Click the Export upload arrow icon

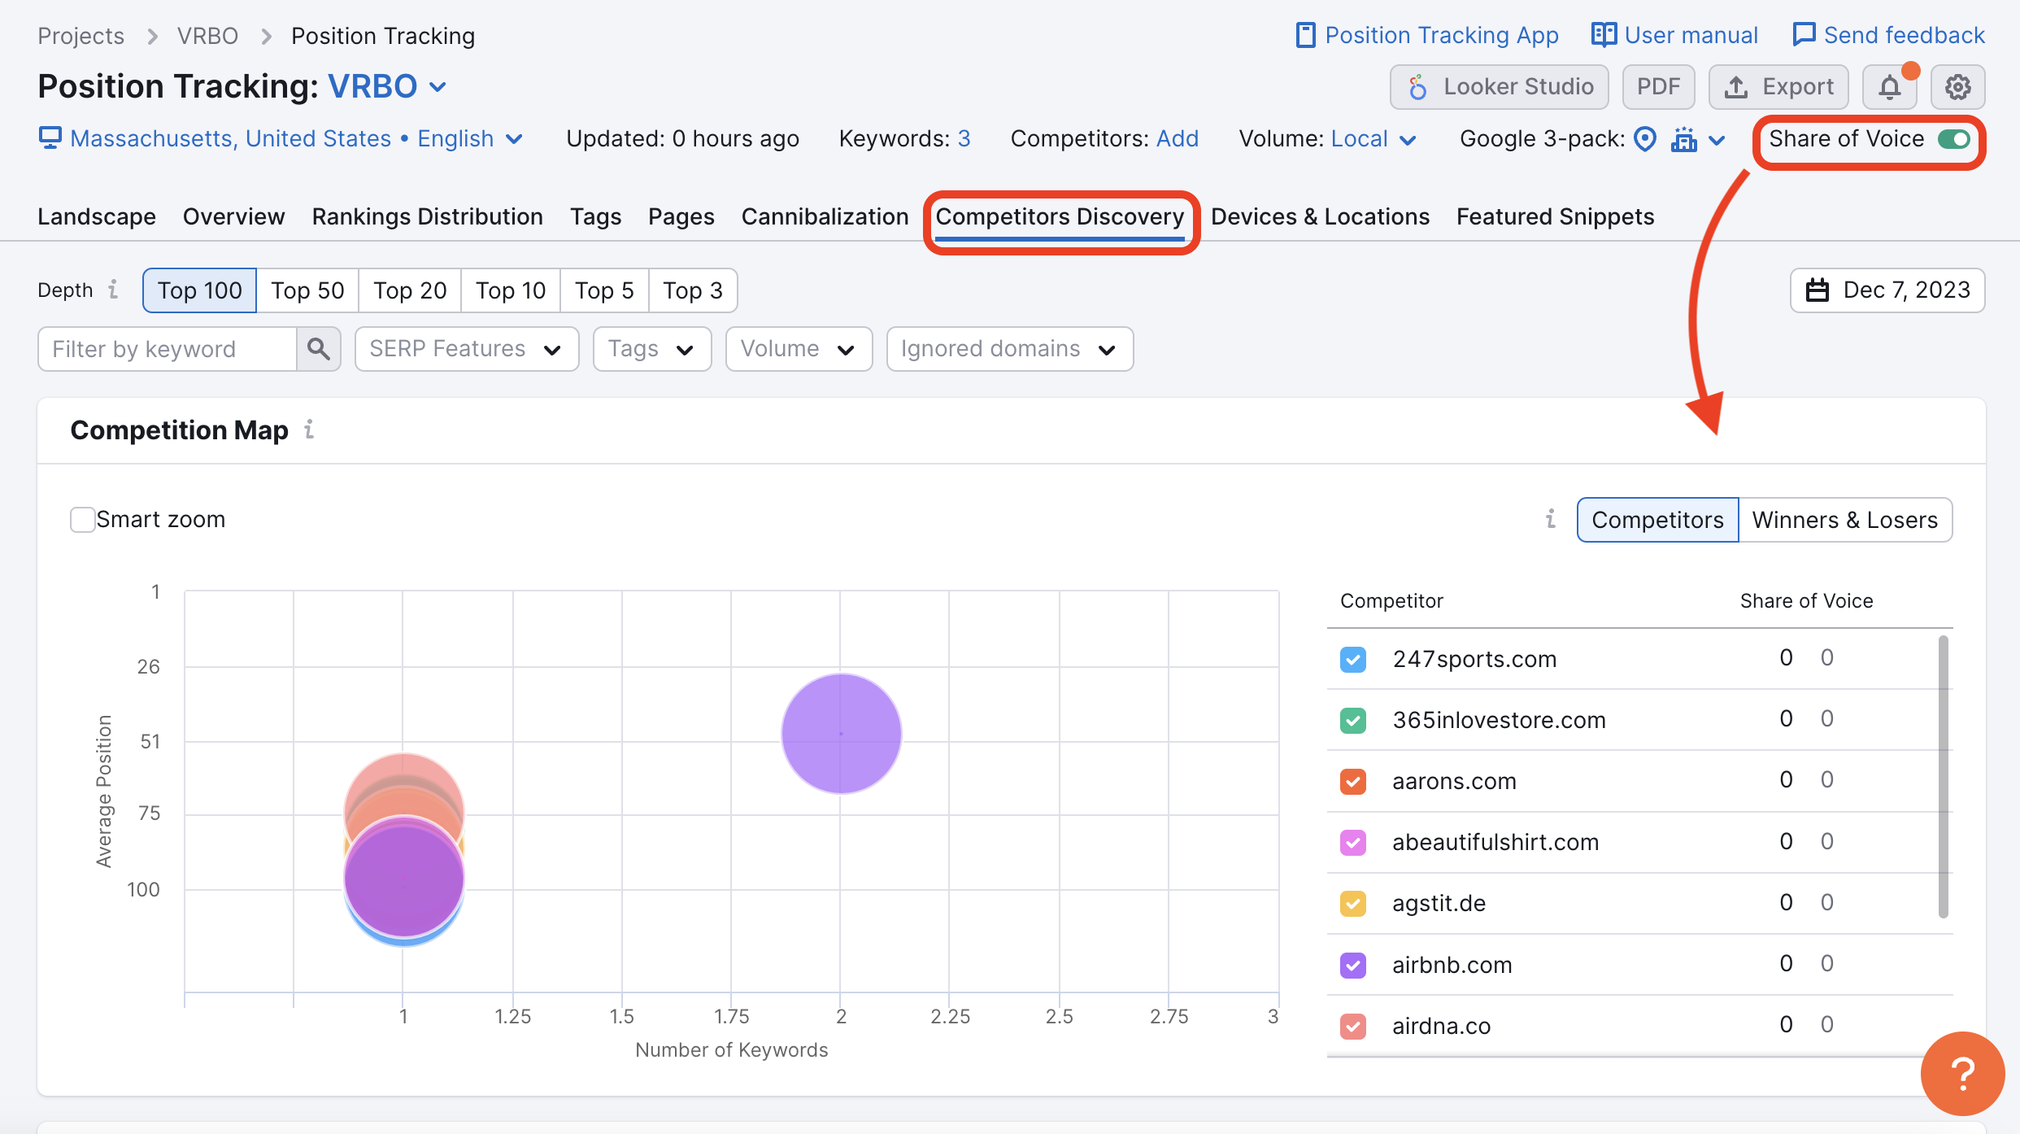point(1736,87)
